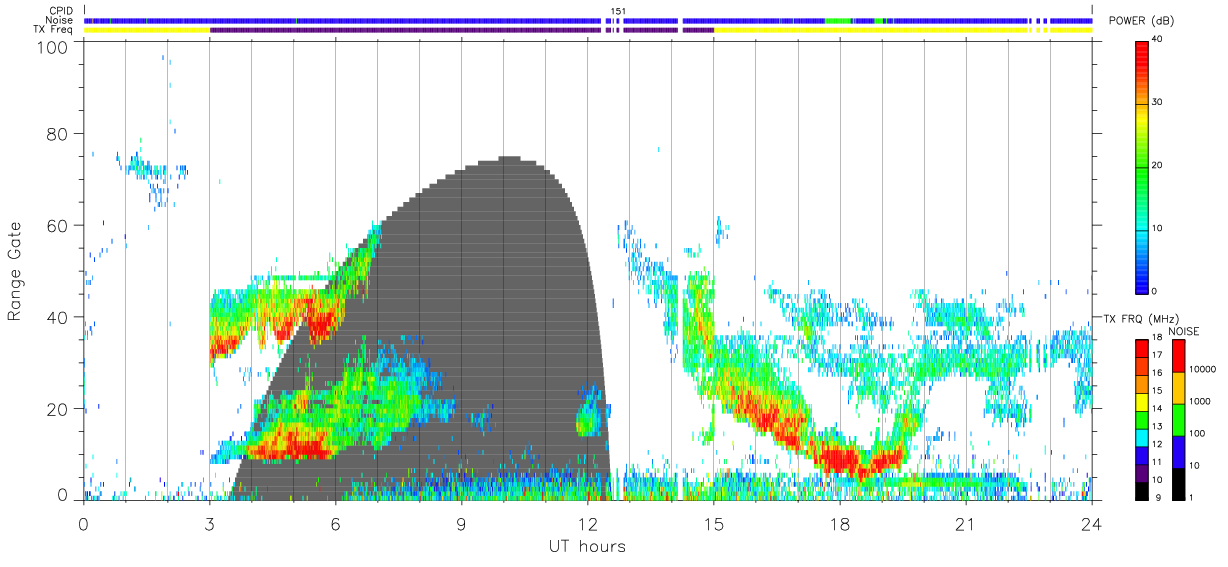Click the 0 tick on UT hours axis
Screen dimensions: 1228x567
click(83, 523)
